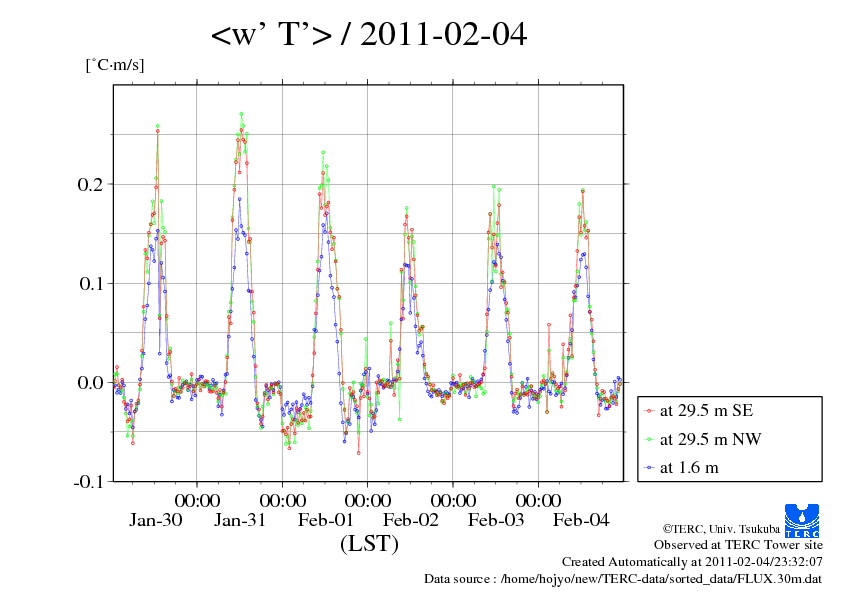This screenshot has width=842, height=595.
Task: Click the chart title "<w' T'> / 2011-02-04"
Action: [369, 34]
